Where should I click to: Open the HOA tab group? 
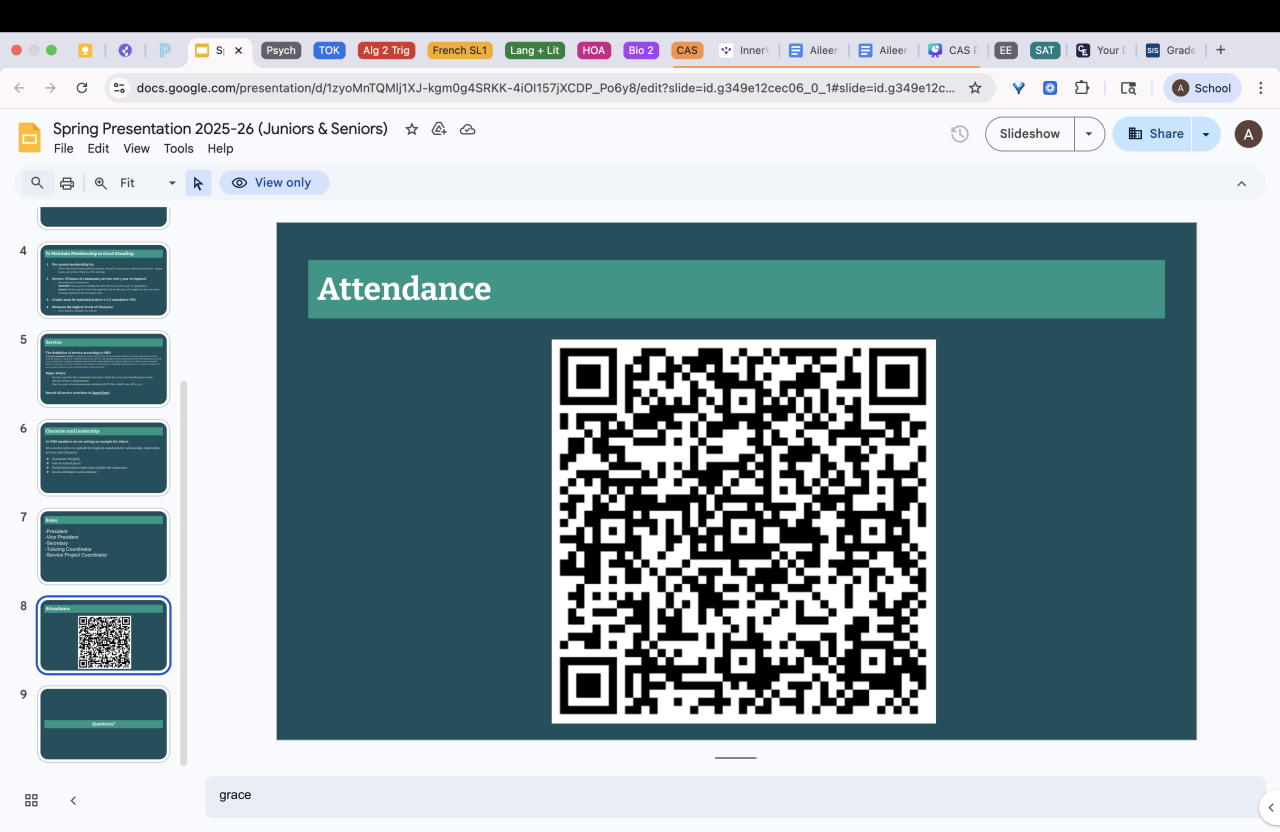click(x=594, y=50)
